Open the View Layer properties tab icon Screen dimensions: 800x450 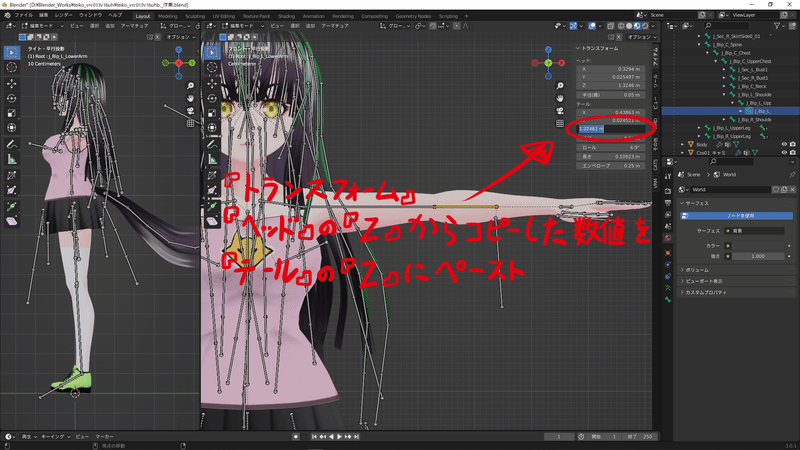[668, 214]
